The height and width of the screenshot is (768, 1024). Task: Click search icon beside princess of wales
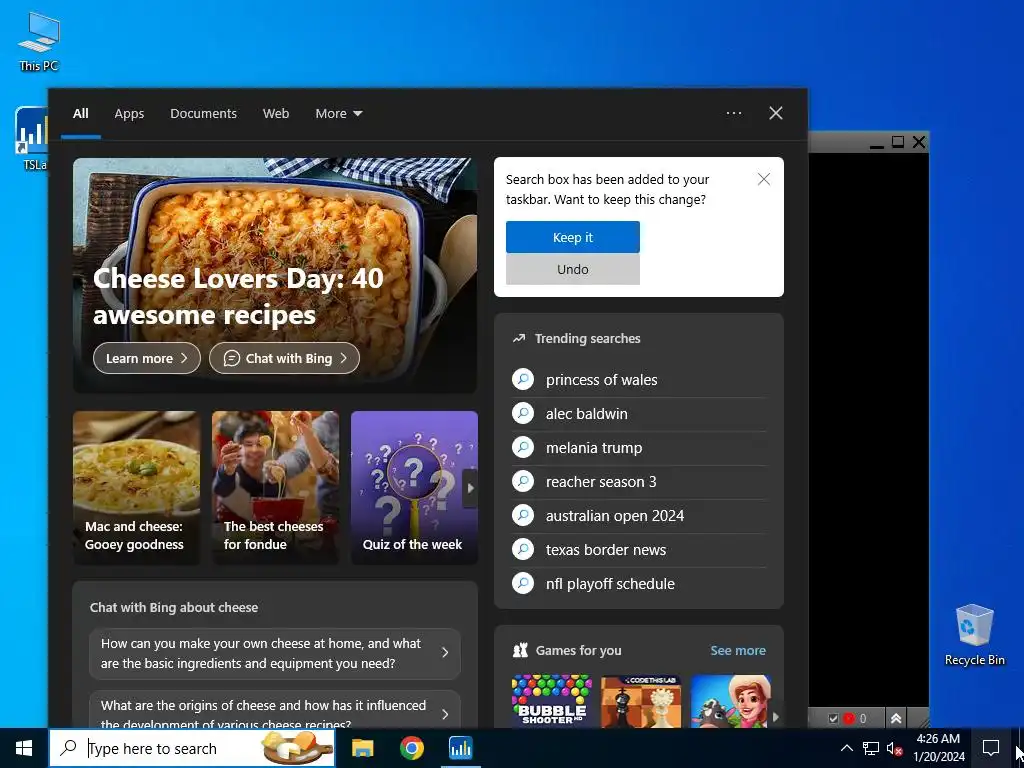click(x=523, y=379)
